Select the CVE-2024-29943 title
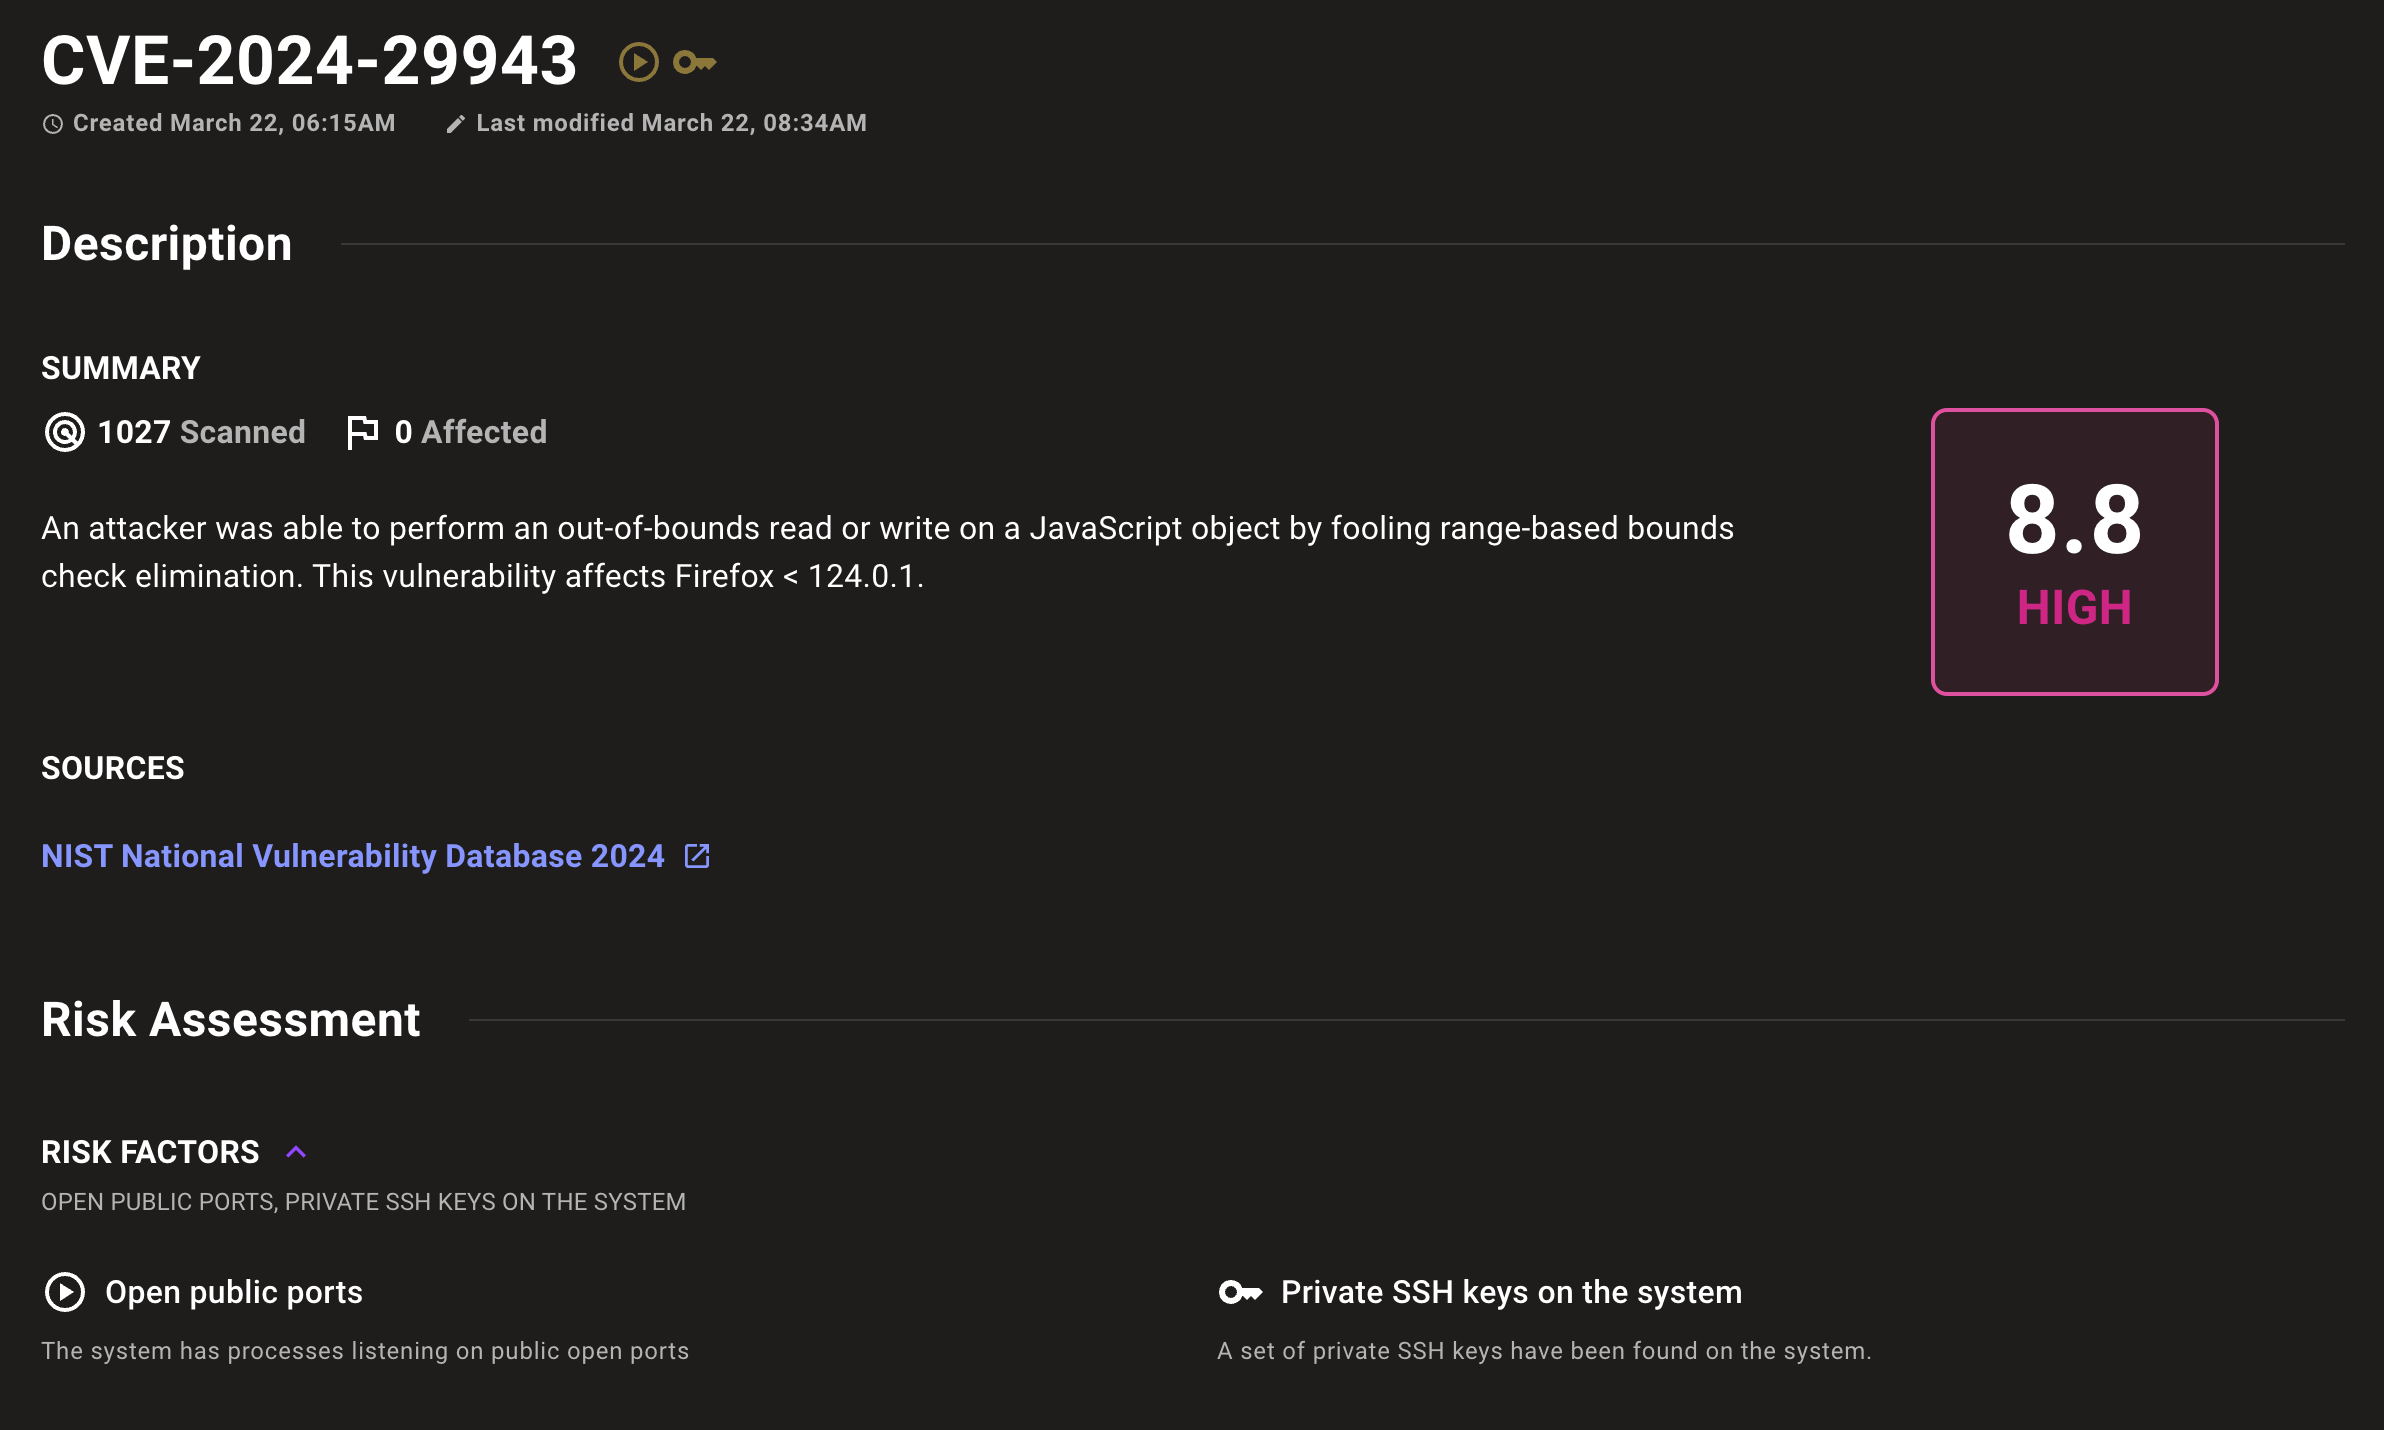Viewport: 2384px width, 1430px height. click(308, 60)
